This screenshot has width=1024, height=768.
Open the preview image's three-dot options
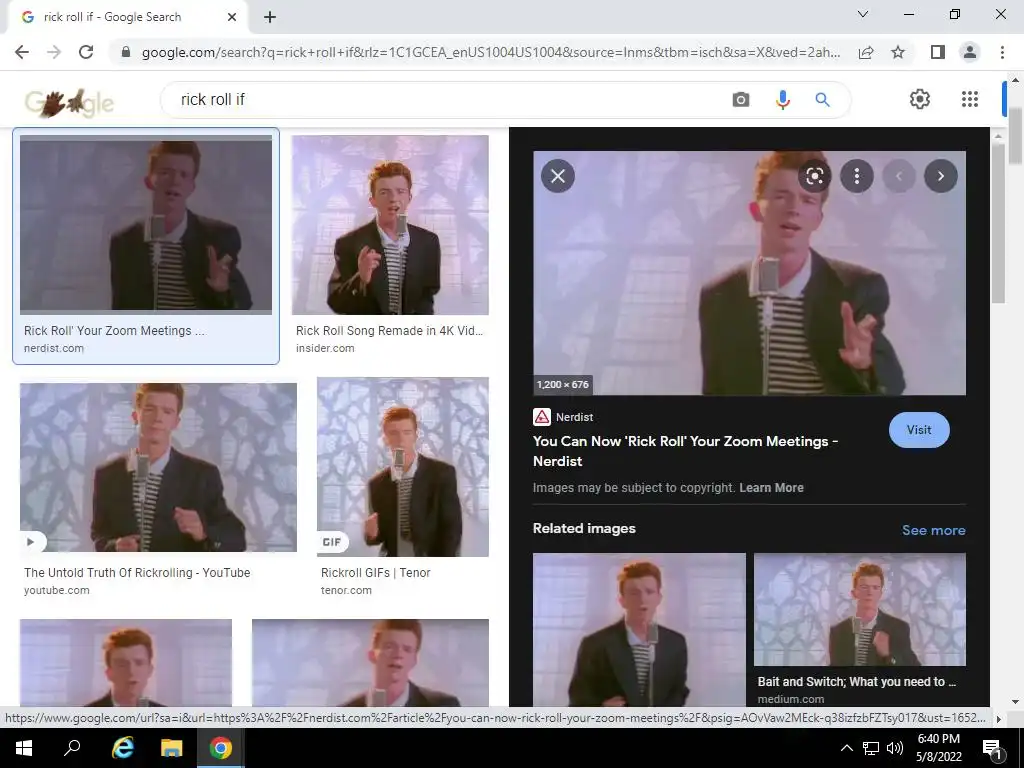[857, 176]
